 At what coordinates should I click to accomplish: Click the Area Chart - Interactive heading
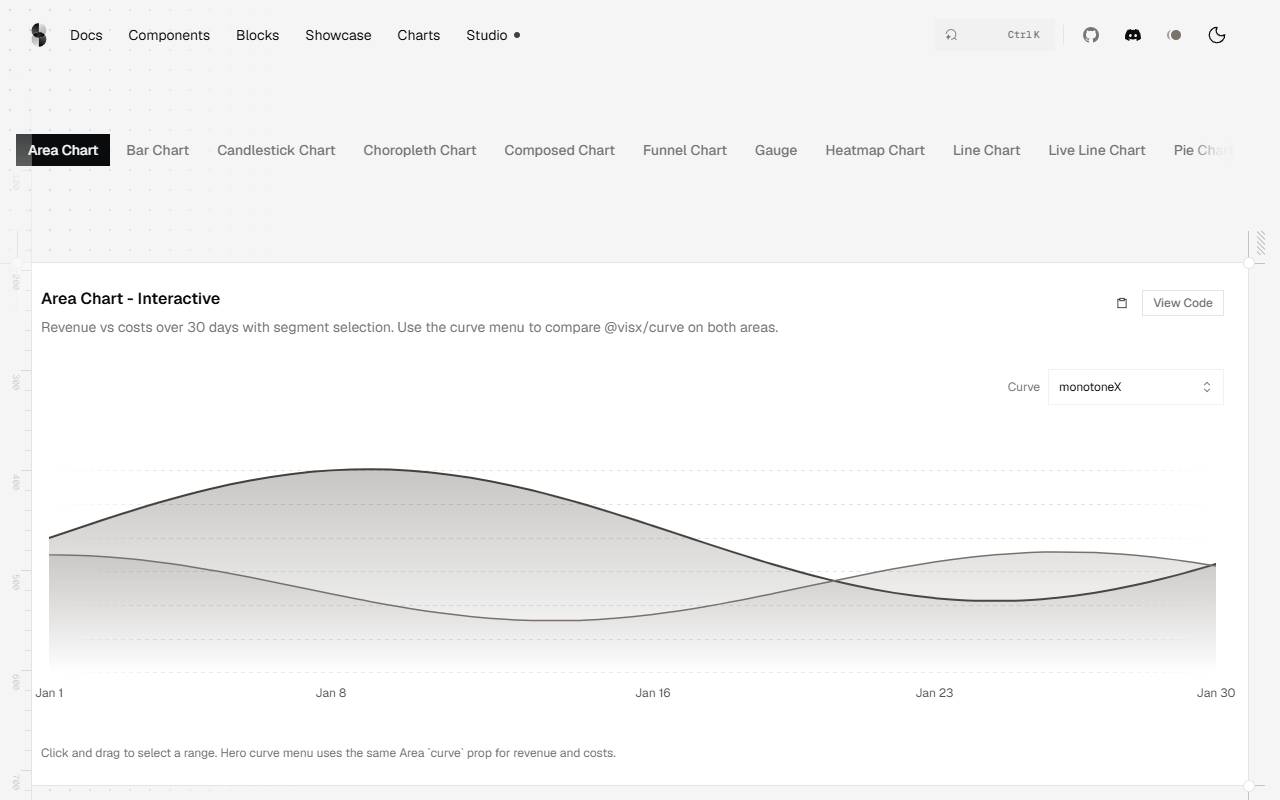click(x=130, y=298)
